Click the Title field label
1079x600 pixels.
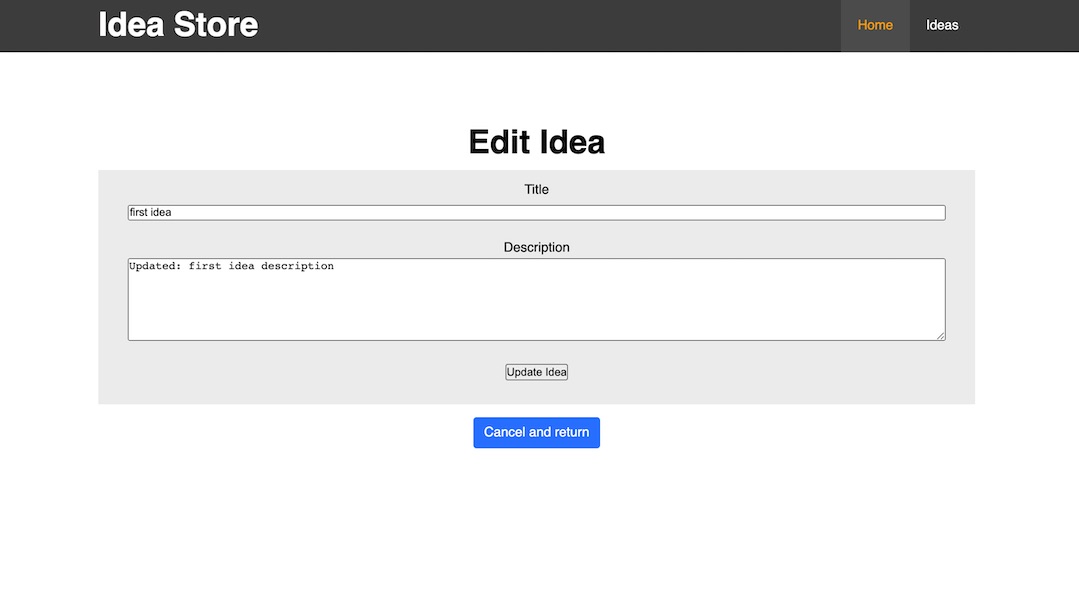click(x=536, y=189)
